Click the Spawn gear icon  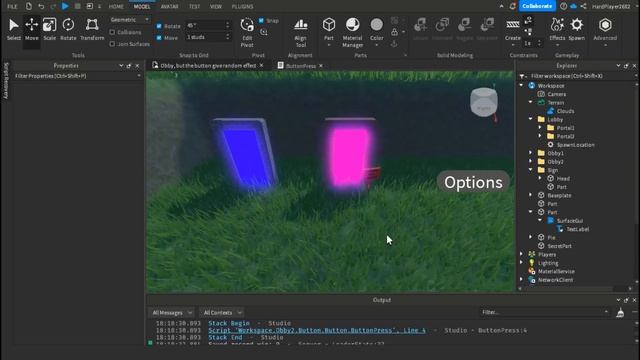(x=577, y=25)
